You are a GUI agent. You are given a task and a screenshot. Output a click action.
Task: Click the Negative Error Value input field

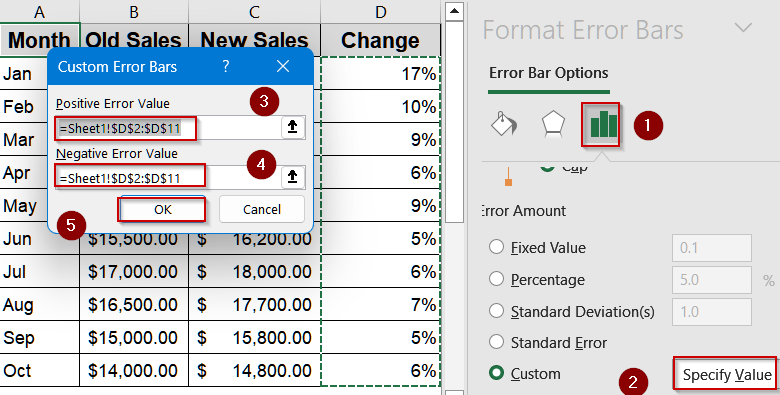169,178
